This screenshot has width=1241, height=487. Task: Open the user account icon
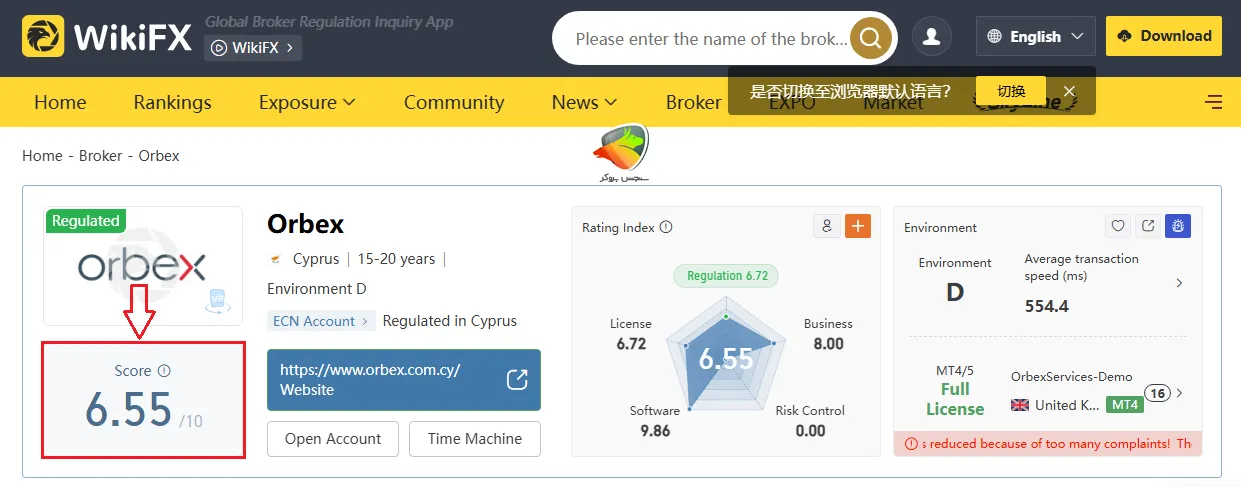point(932,37)
